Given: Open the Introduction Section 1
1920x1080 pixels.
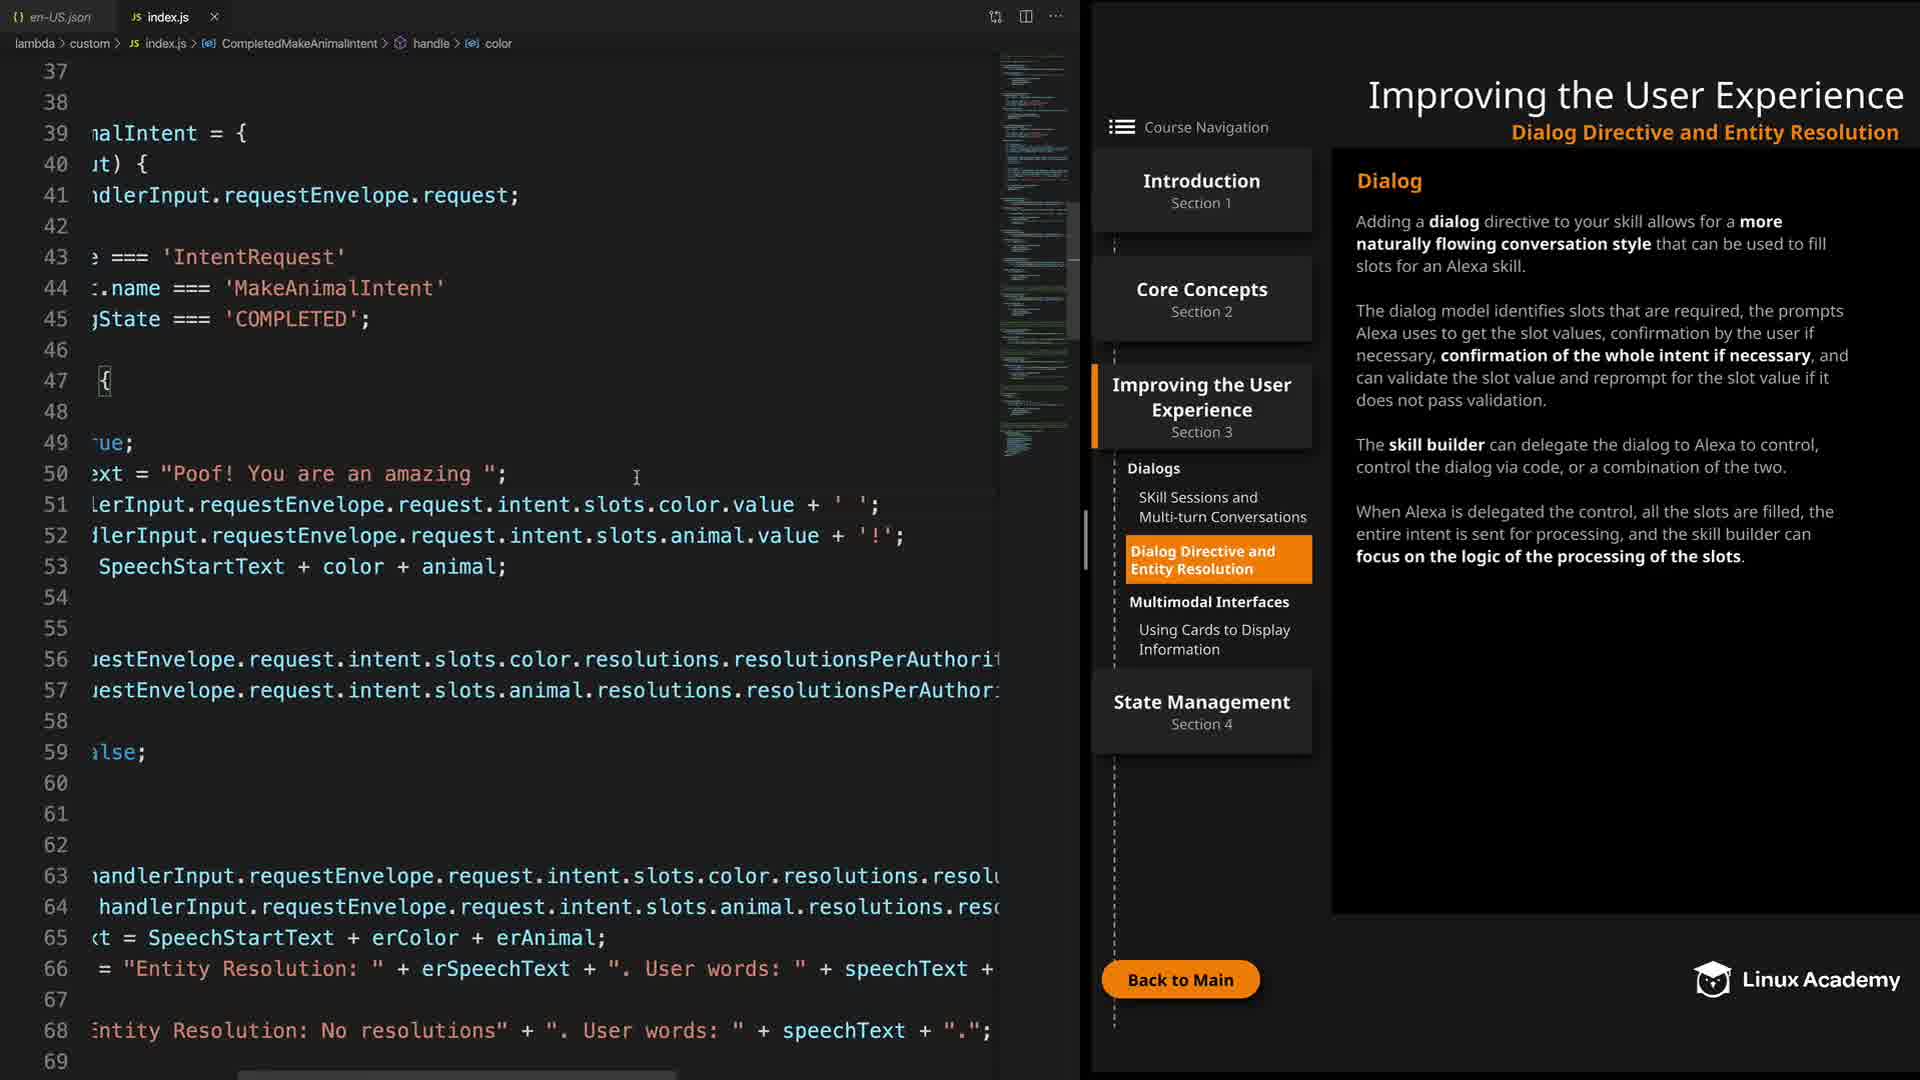Looking at the screenshot, I should tap(1201, 190).
